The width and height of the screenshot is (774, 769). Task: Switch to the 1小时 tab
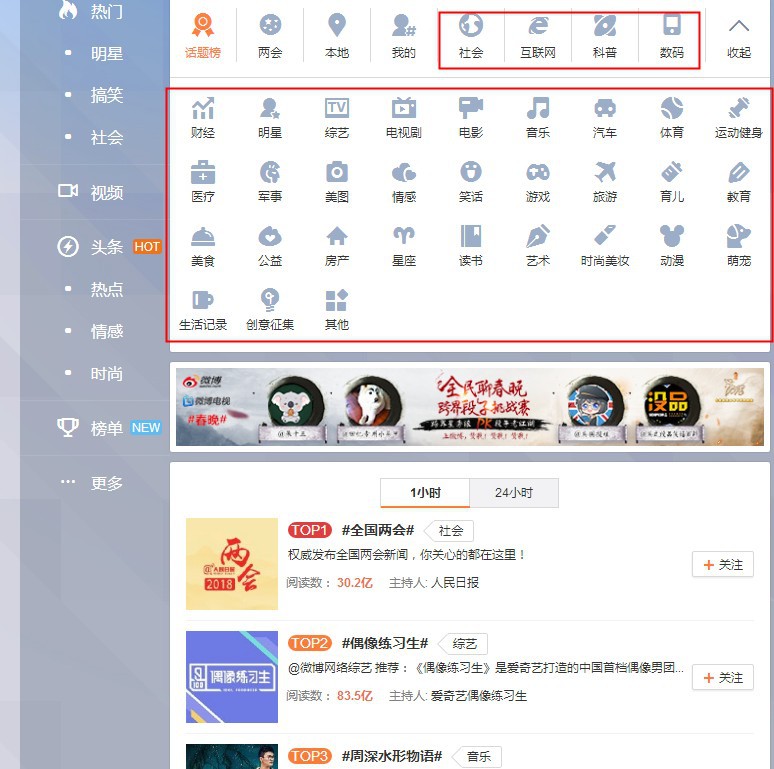pyautogui.click(x=425, y=493)
